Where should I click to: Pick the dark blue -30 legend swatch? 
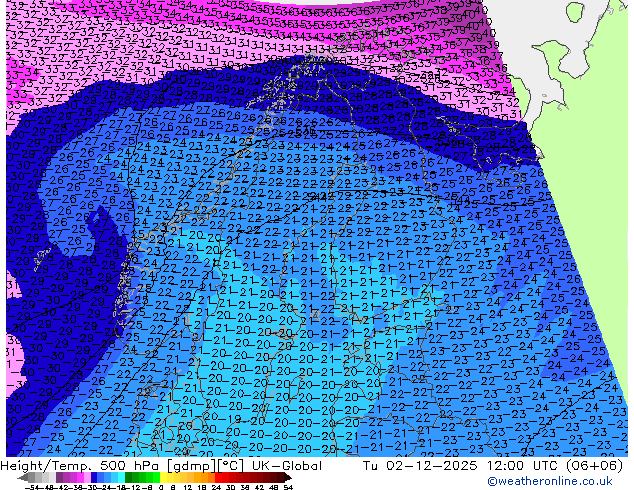[x=94, y=478]
